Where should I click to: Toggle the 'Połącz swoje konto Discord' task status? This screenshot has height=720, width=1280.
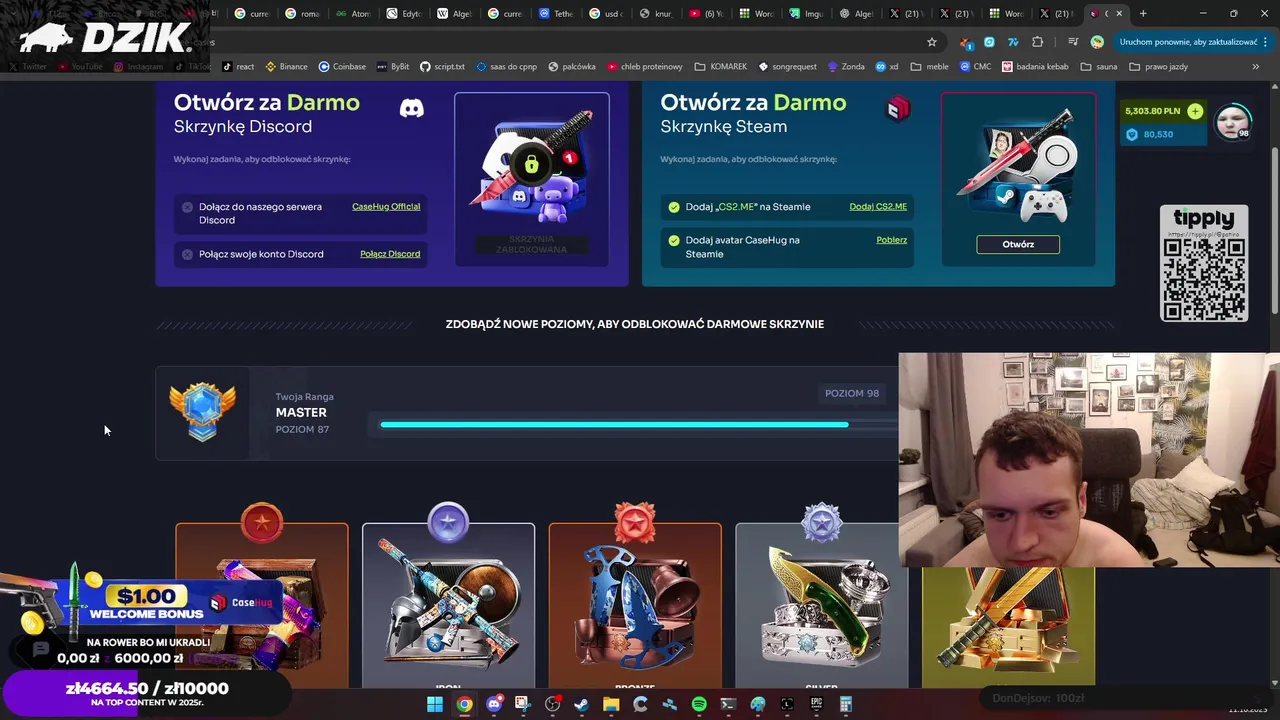187,254
